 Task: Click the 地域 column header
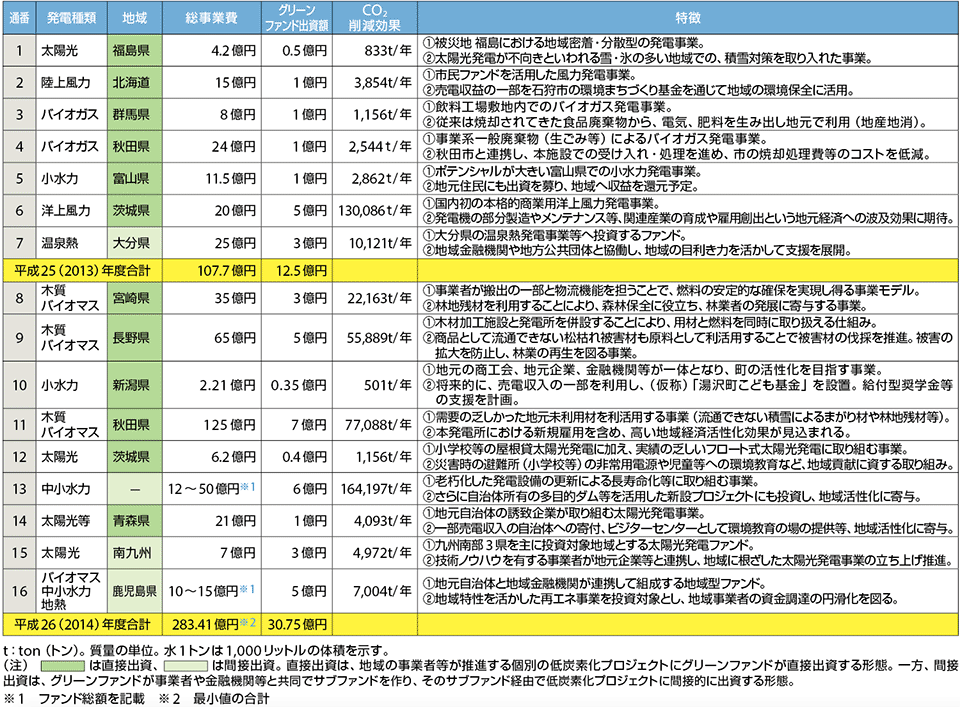(x=135, y=18)
